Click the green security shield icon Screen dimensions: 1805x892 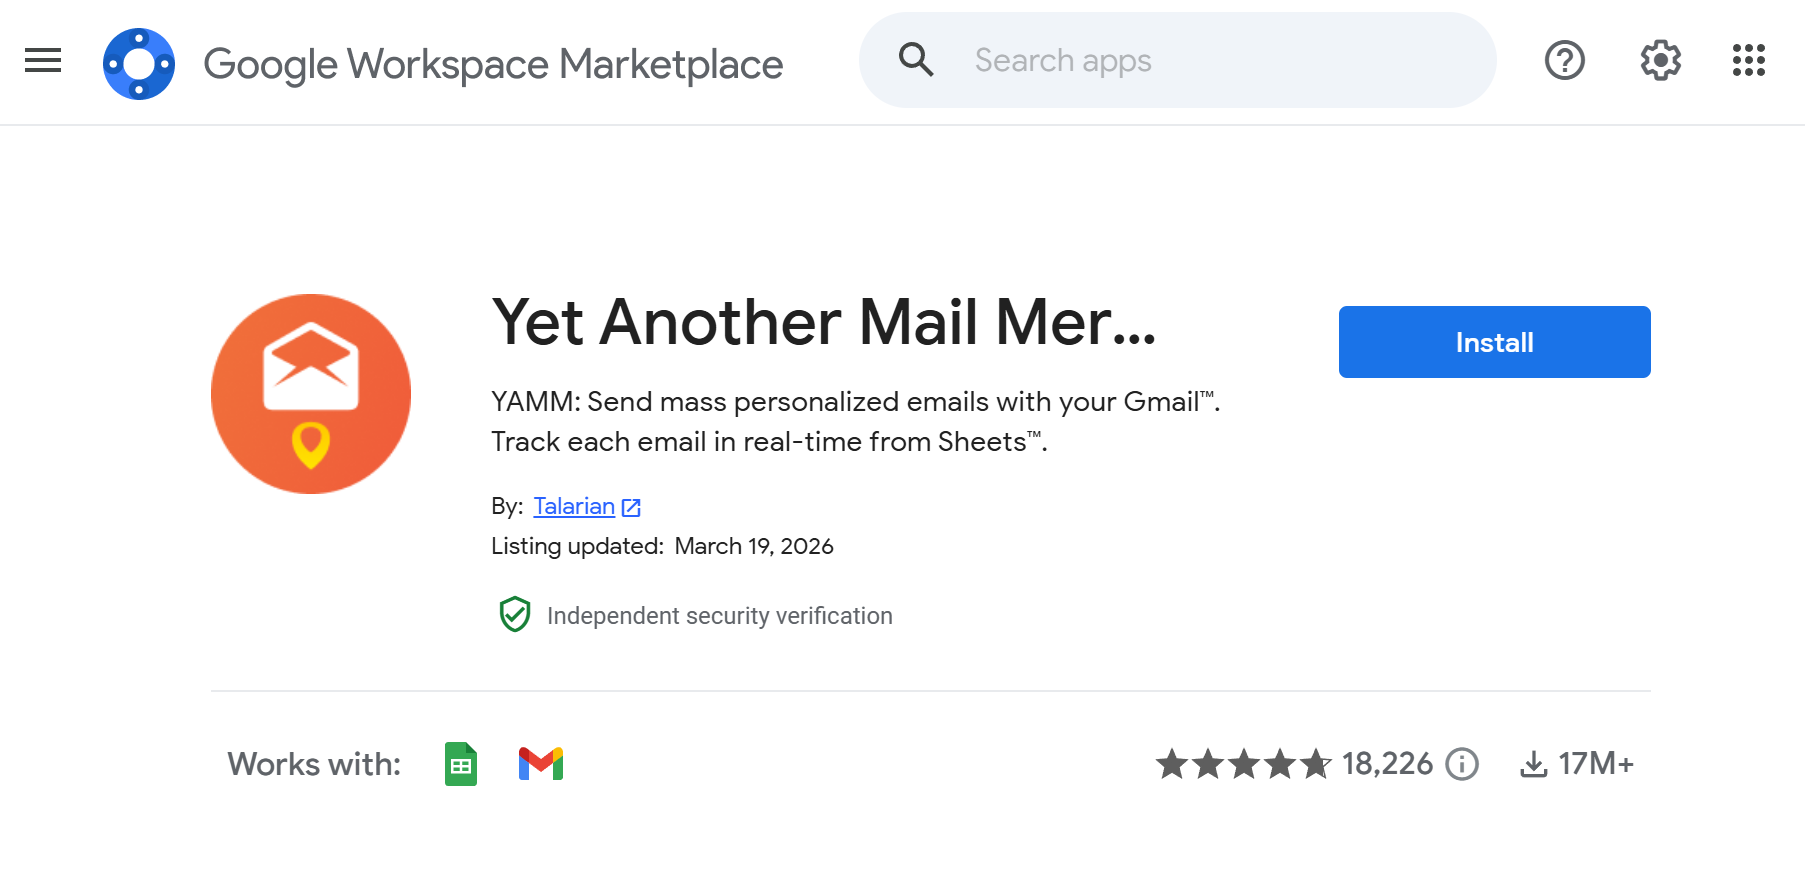[x=515, y=615]
